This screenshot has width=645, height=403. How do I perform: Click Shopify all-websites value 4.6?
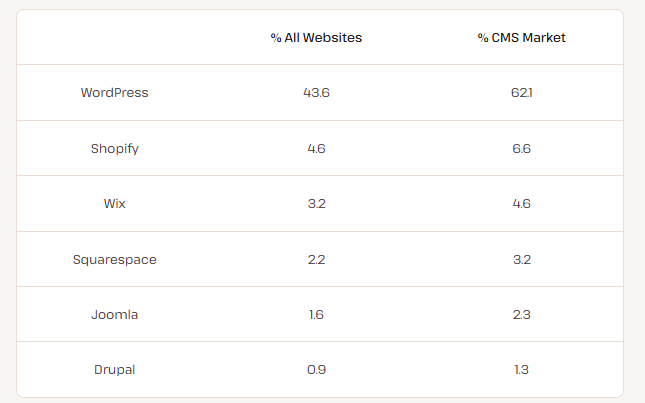click(316, 149)
